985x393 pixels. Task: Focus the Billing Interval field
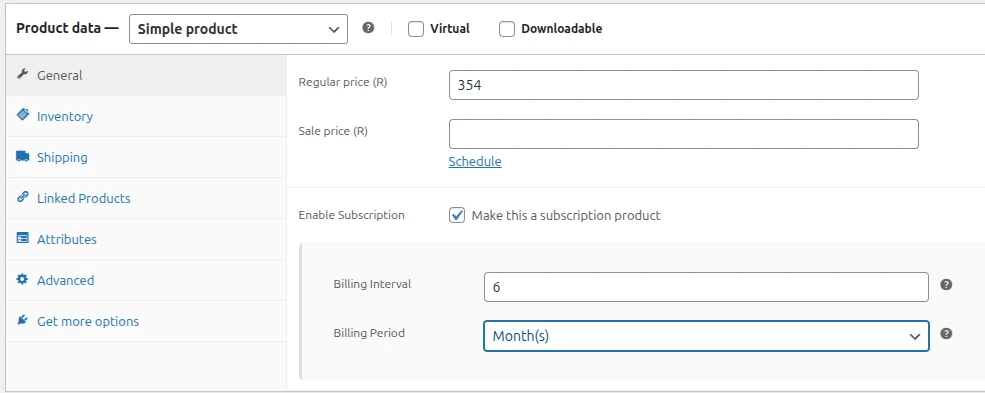(x=706, y=287)
